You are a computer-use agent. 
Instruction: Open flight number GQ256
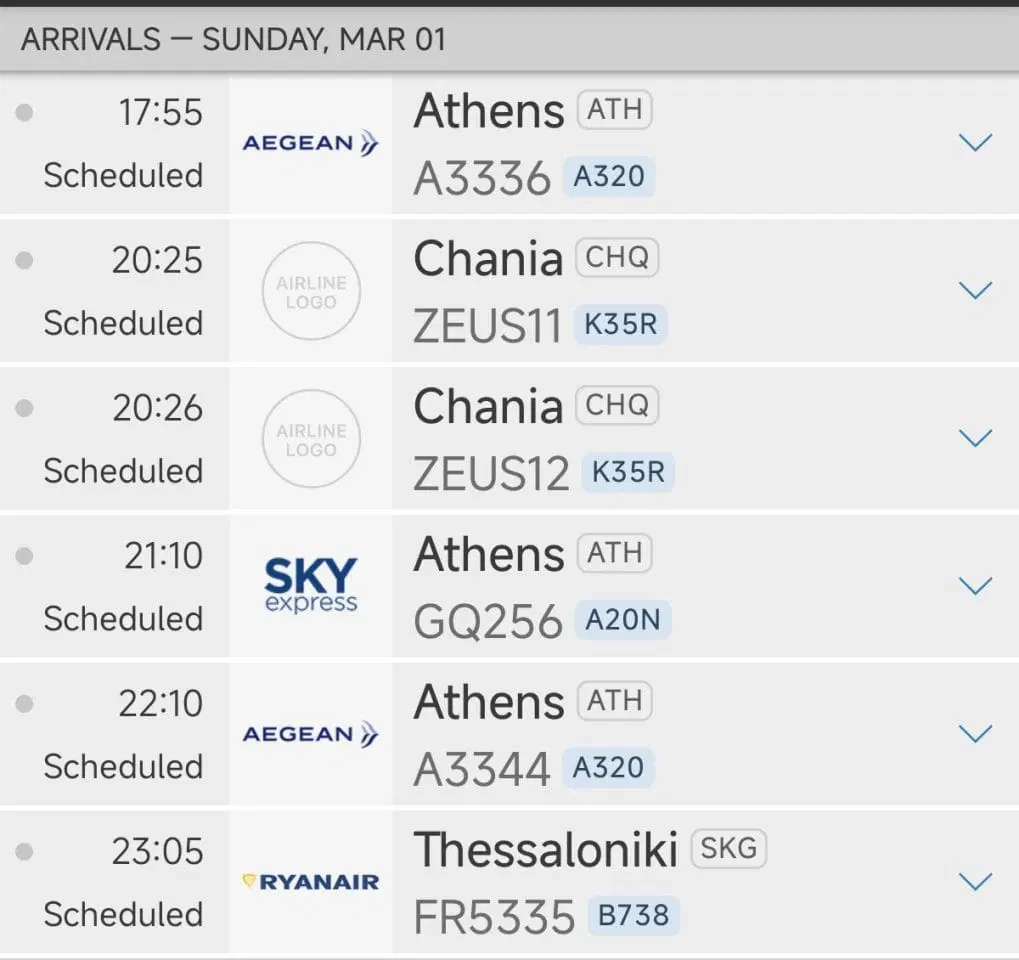[488, 622]
